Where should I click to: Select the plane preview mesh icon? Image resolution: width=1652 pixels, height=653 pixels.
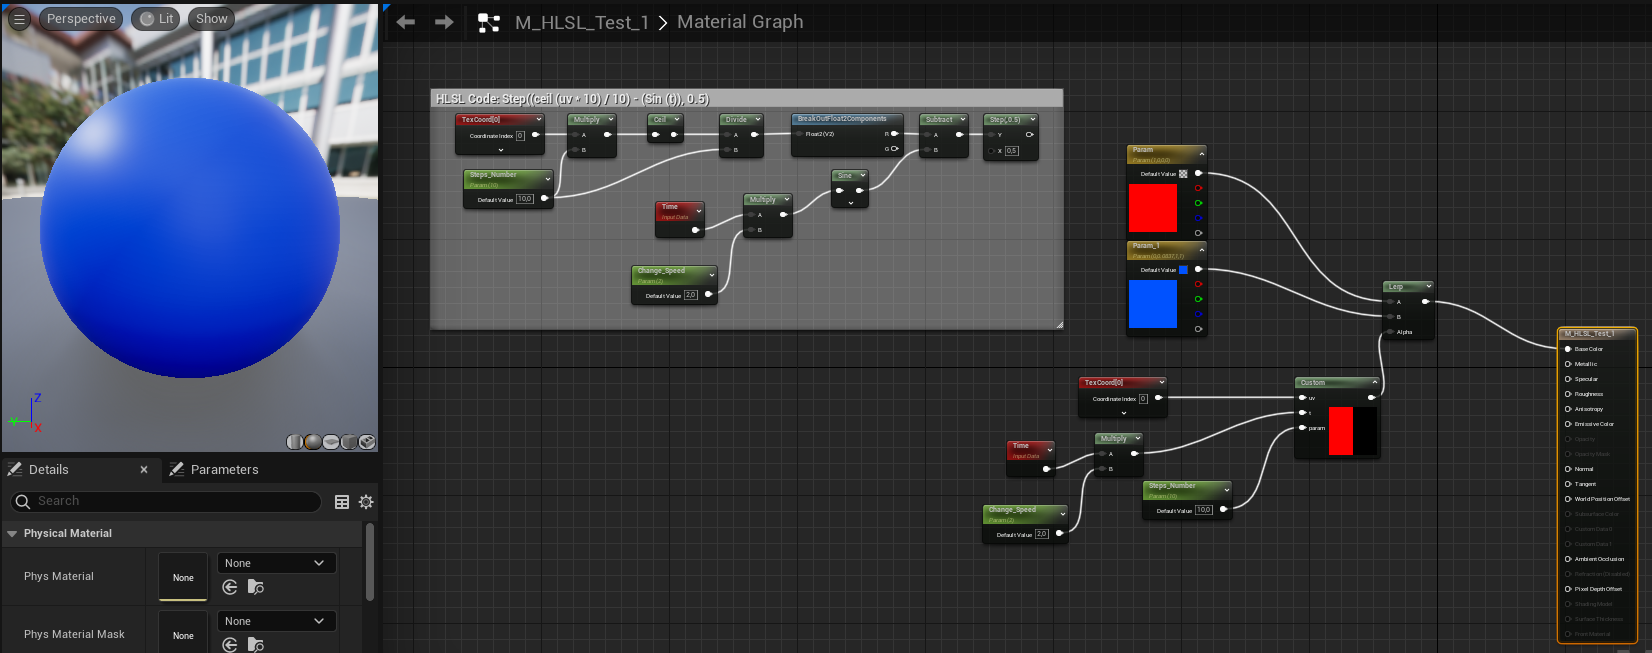pyautogui.click(x=331, y=442)
